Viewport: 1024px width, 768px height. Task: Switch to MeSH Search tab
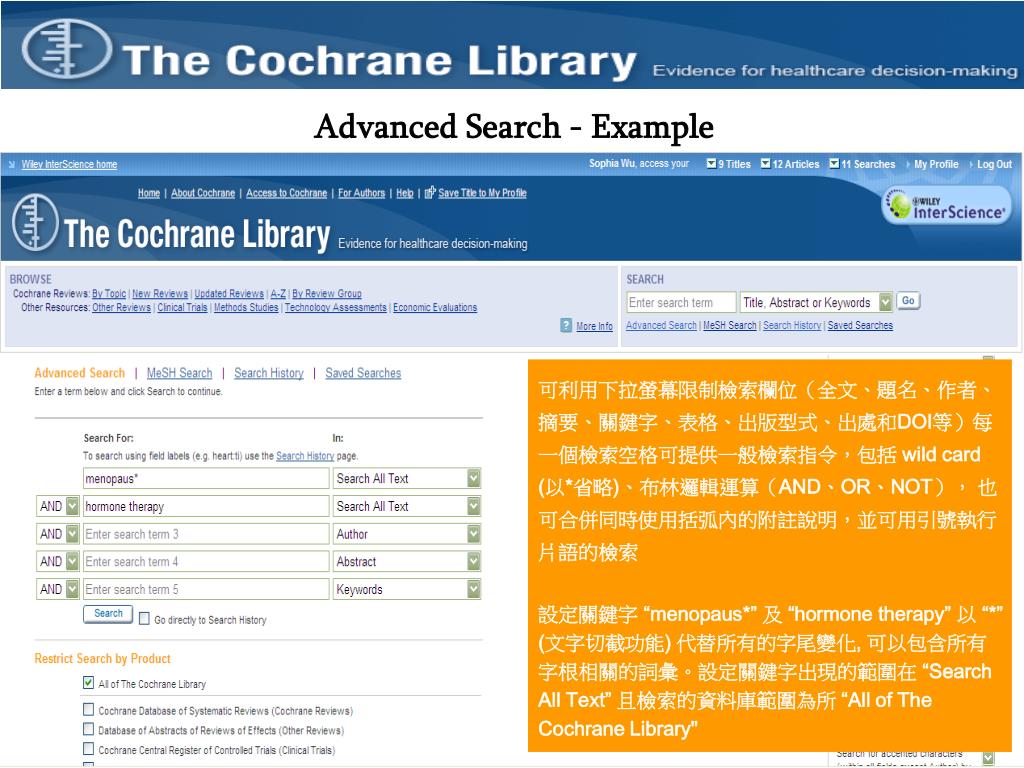(x=180, y=373)
